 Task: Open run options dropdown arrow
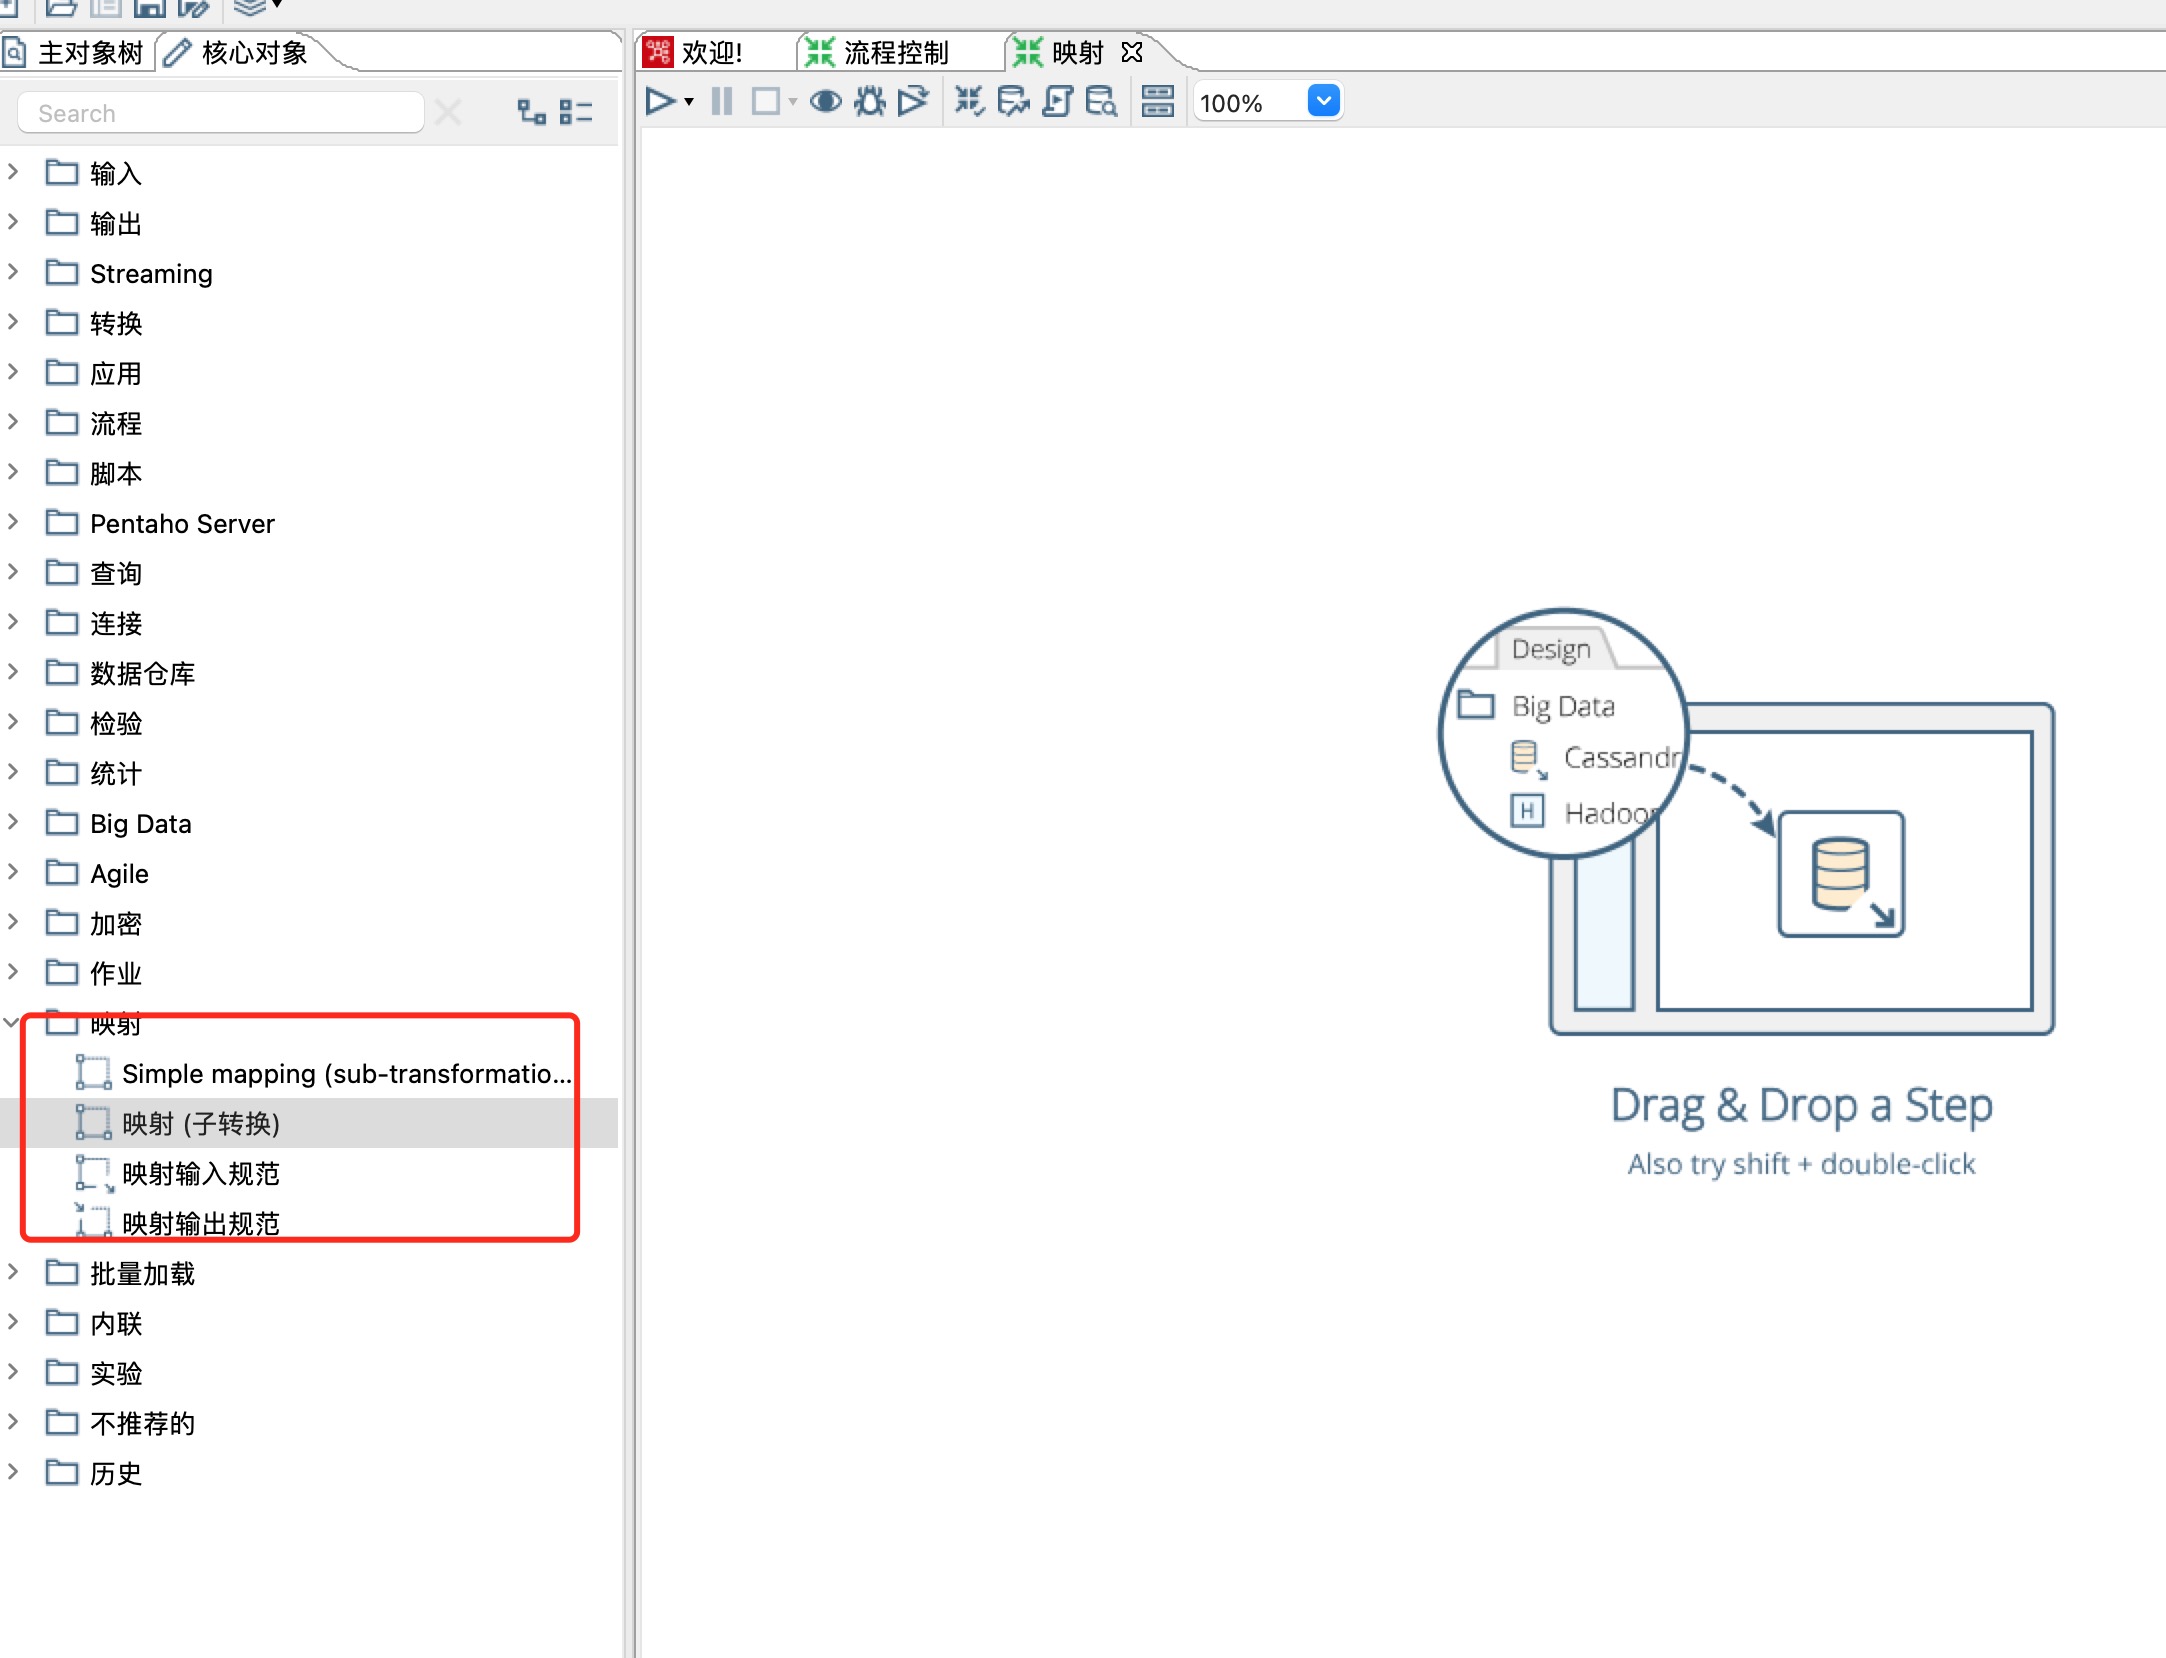click(689, 102)
